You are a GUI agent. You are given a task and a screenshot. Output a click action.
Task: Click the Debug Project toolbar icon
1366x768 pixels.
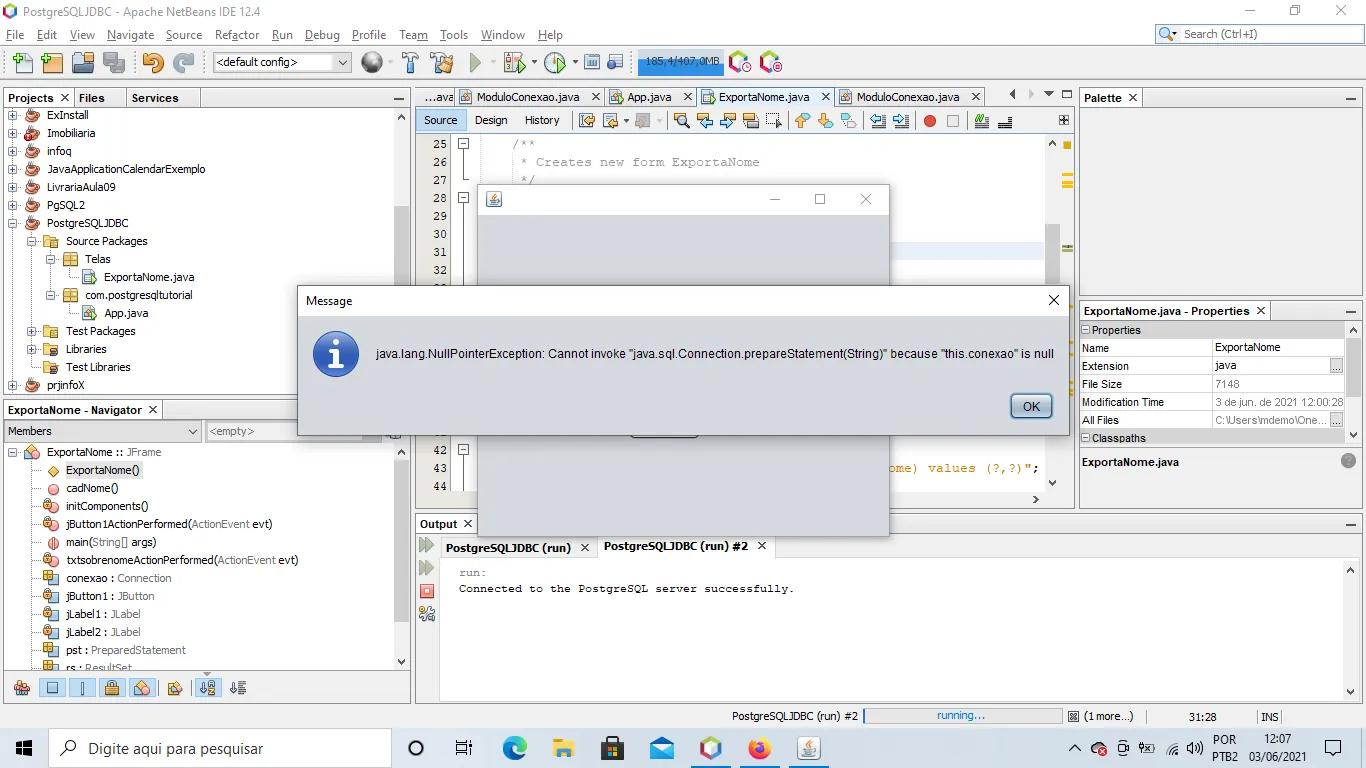click(x=514, y=62)
